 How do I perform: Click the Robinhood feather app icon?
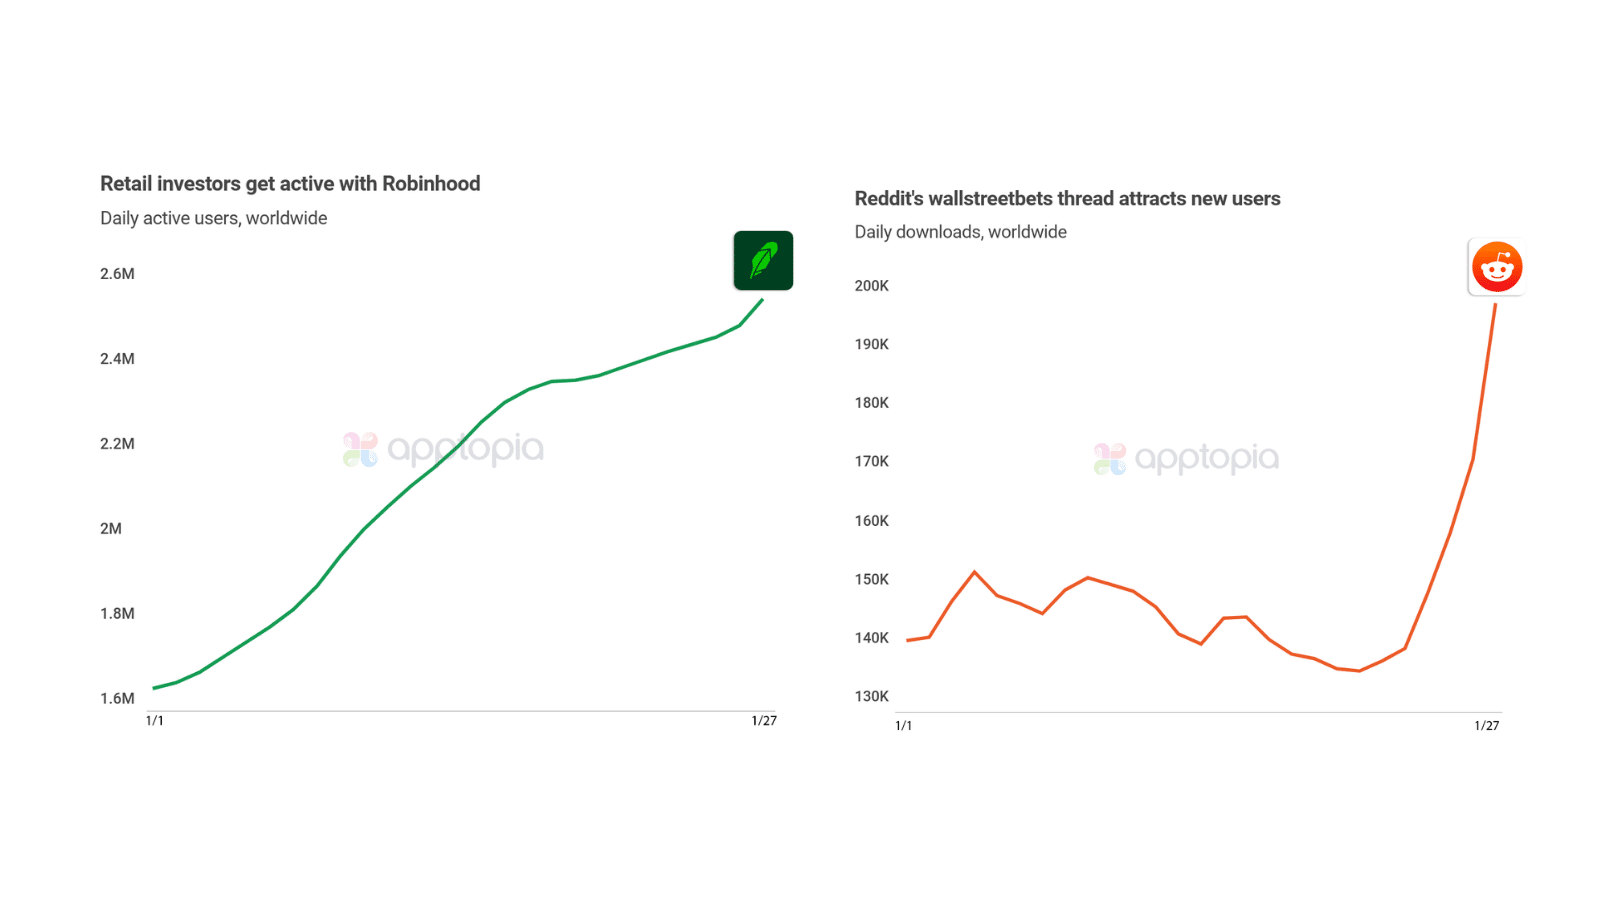point(763,261)
